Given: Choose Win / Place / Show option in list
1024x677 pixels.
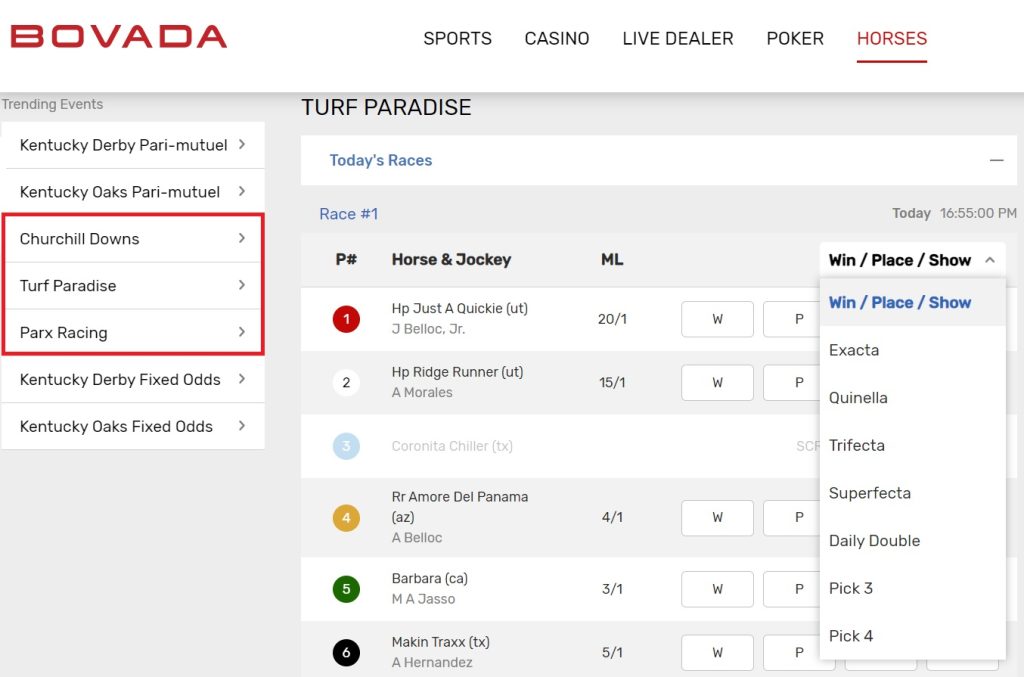Looking at the screenshot, I should click(x=912, y=302).
